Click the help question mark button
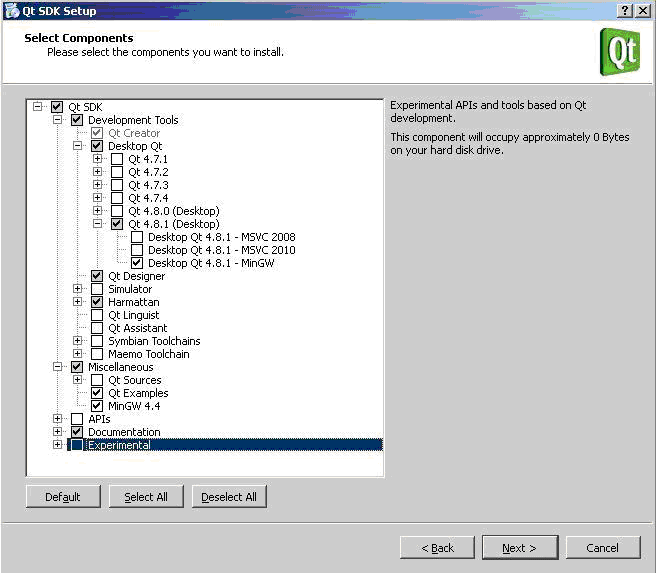656x573 pixels. point(625,10)
